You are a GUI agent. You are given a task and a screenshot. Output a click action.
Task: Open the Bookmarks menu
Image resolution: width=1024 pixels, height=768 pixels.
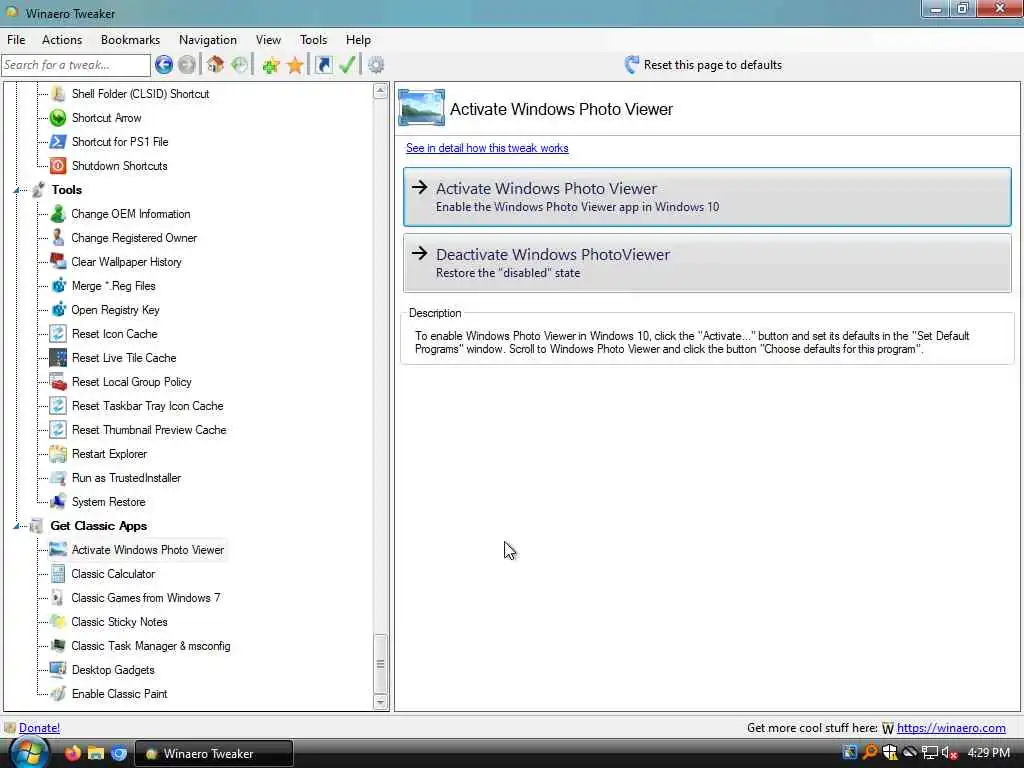130,40
